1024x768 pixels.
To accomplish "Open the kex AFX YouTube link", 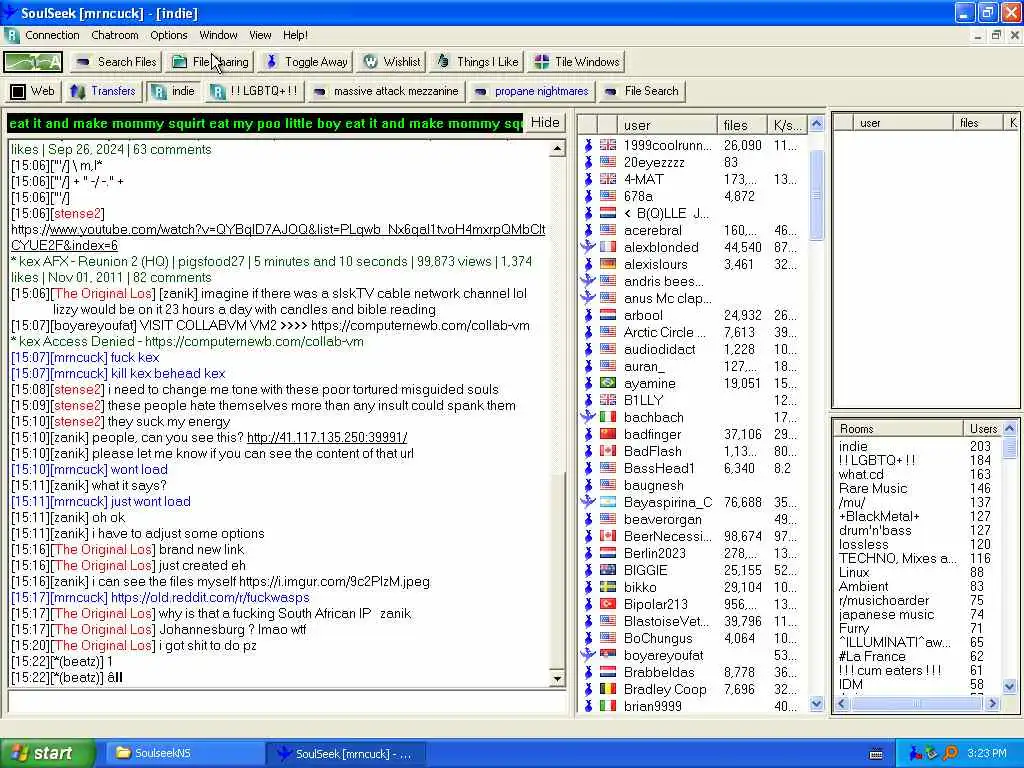I will 278,238.
